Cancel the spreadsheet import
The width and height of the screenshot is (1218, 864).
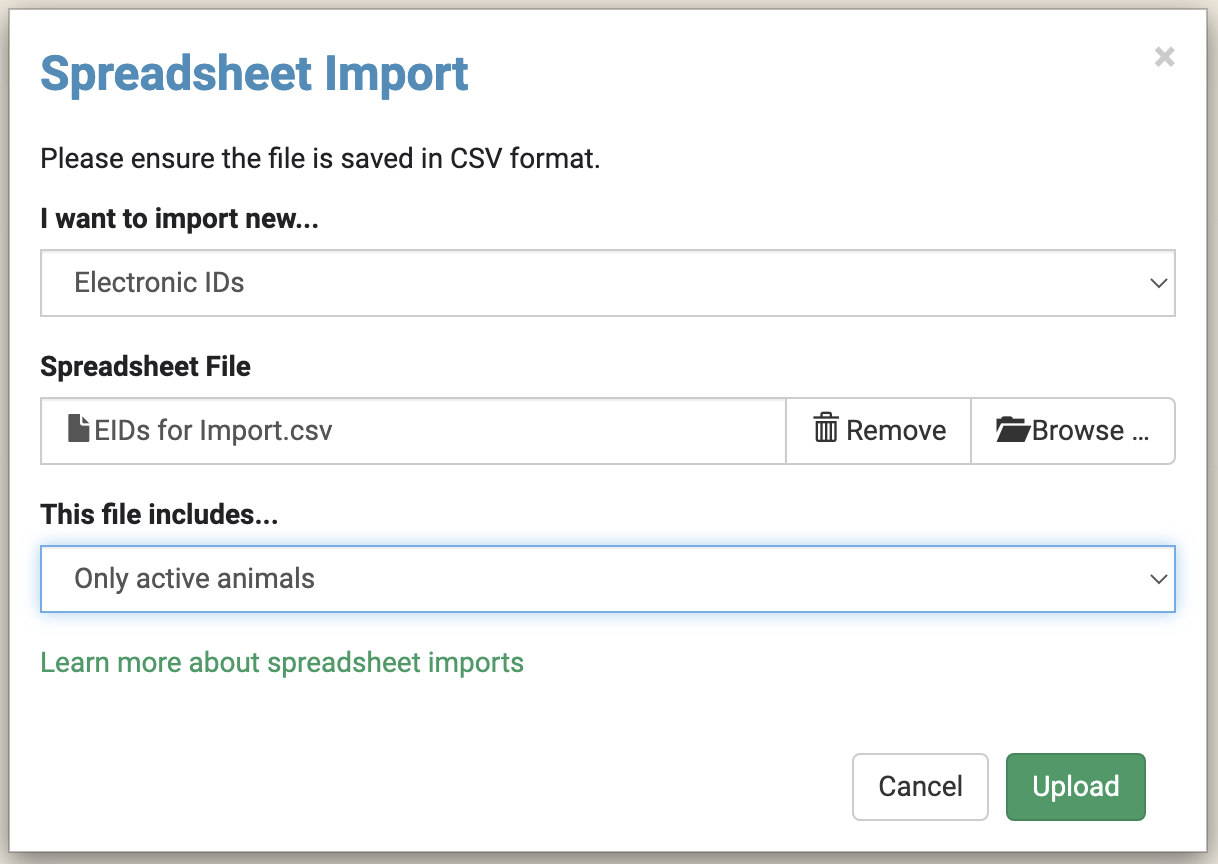coord(920,787)
